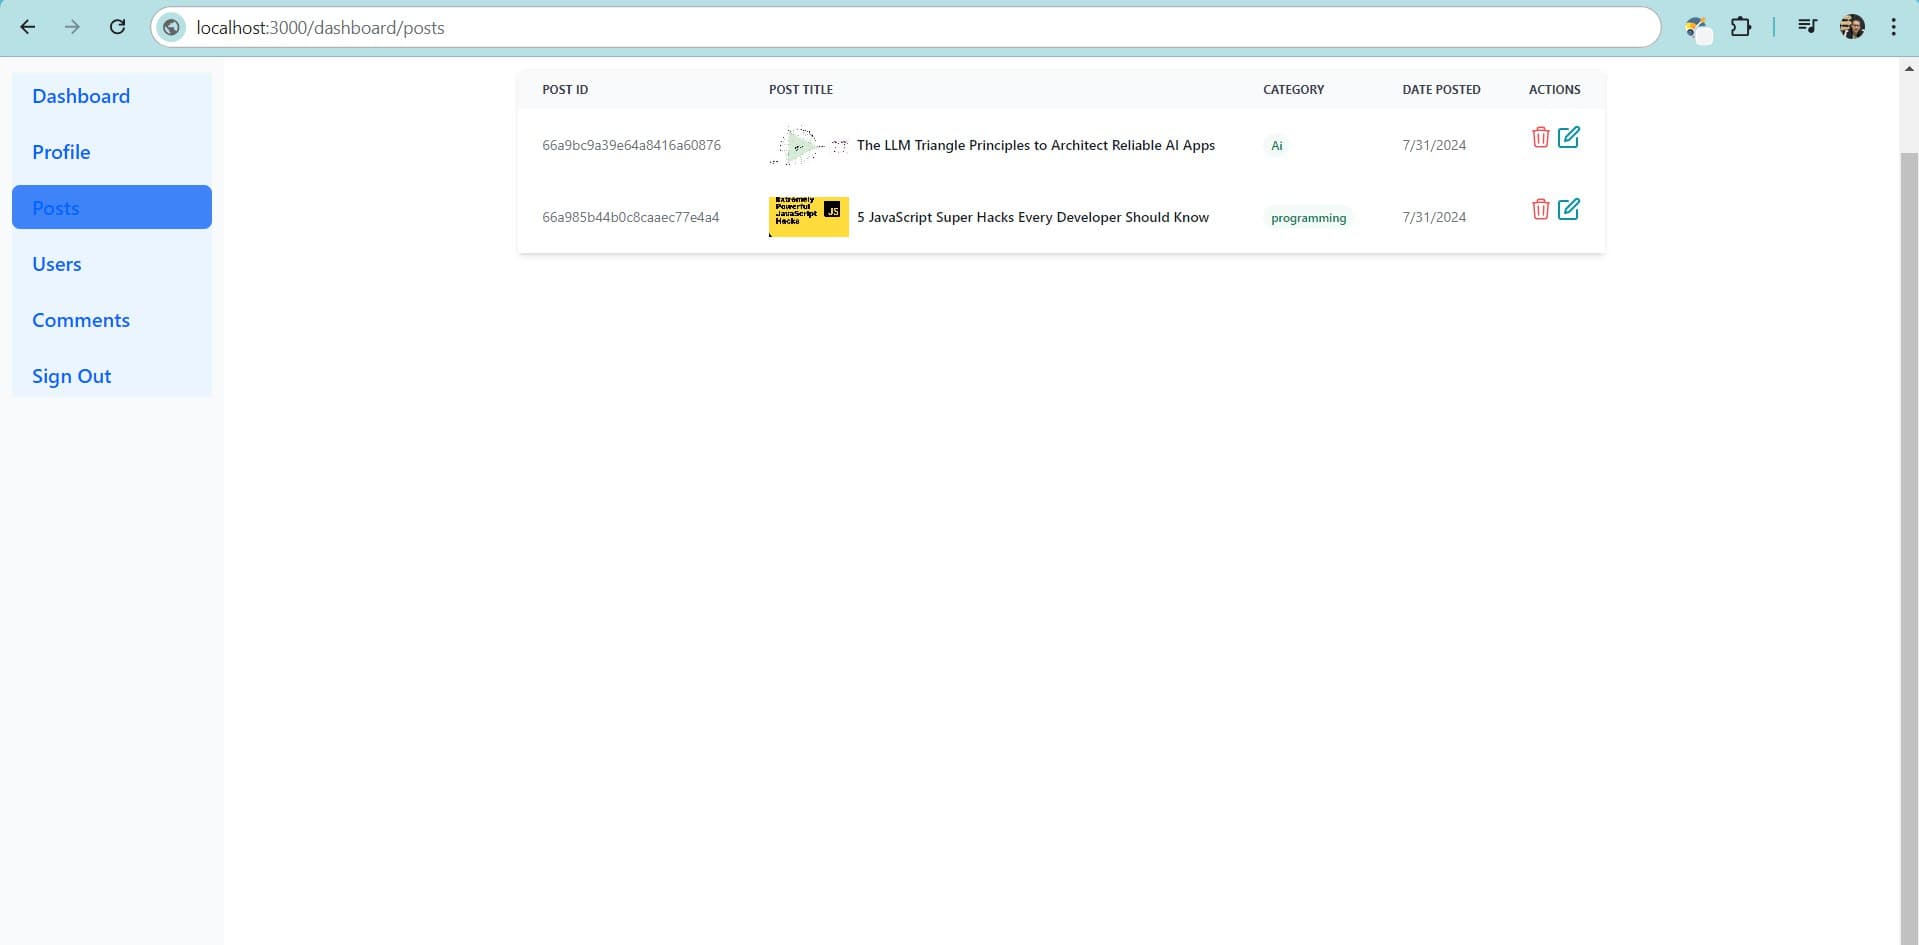
Task: Click Sign Out in the sidebar
Action: coord(71,376)
